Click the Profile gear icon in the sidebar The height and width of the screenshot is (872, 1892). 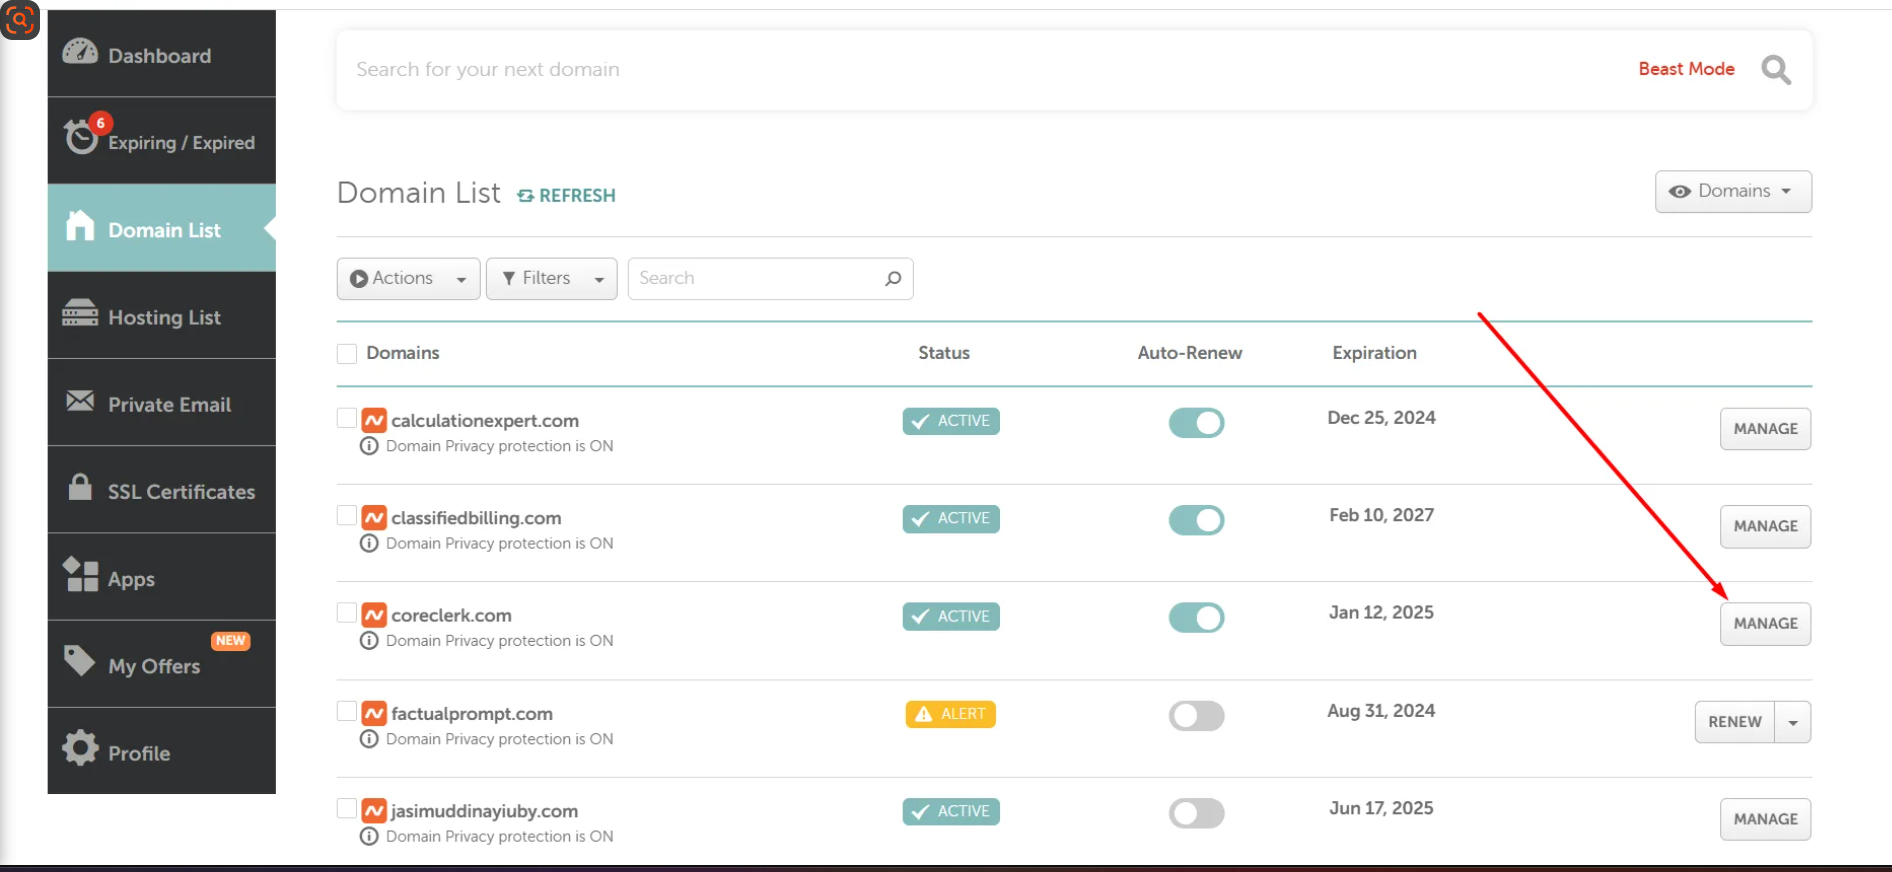80,748
